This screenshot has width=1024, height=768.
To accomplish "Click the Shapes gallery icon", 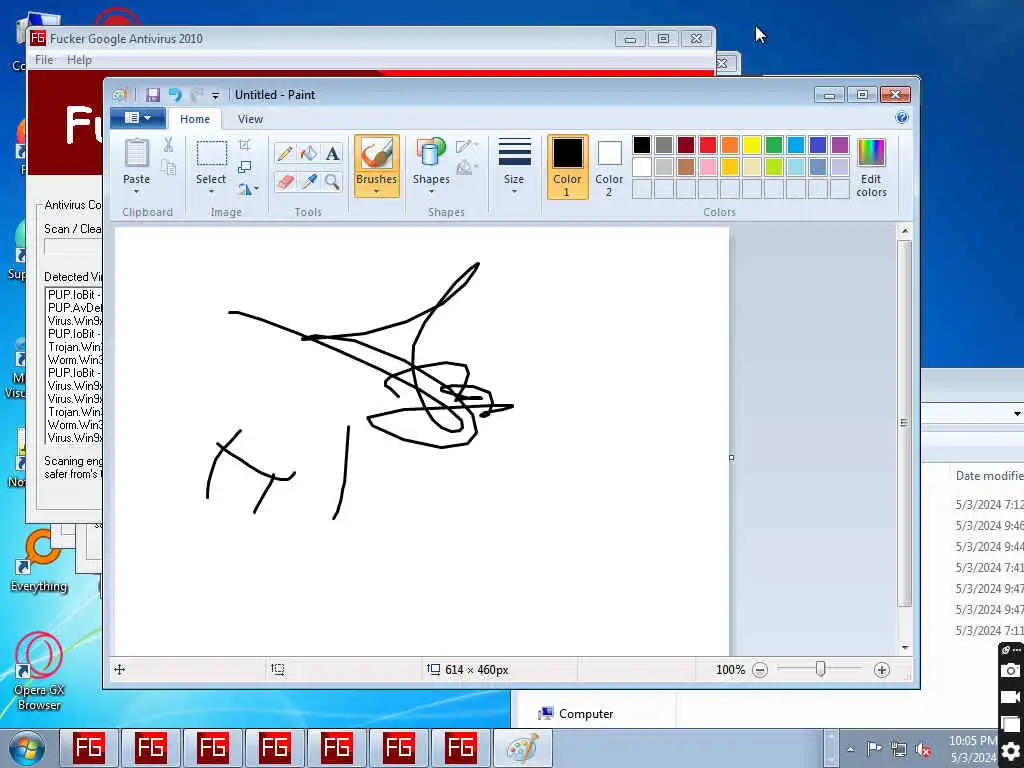I will [431, 152].
